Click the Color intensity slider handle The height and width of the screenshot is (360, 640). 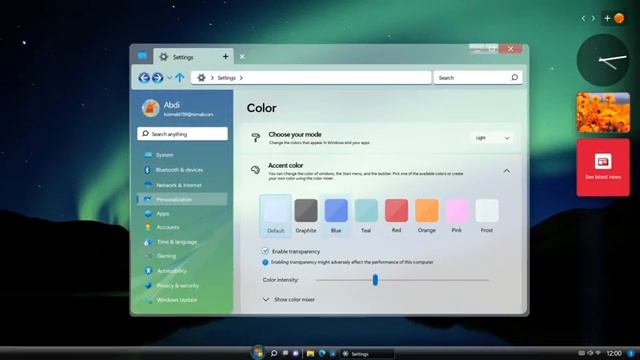tap(375, 280)
